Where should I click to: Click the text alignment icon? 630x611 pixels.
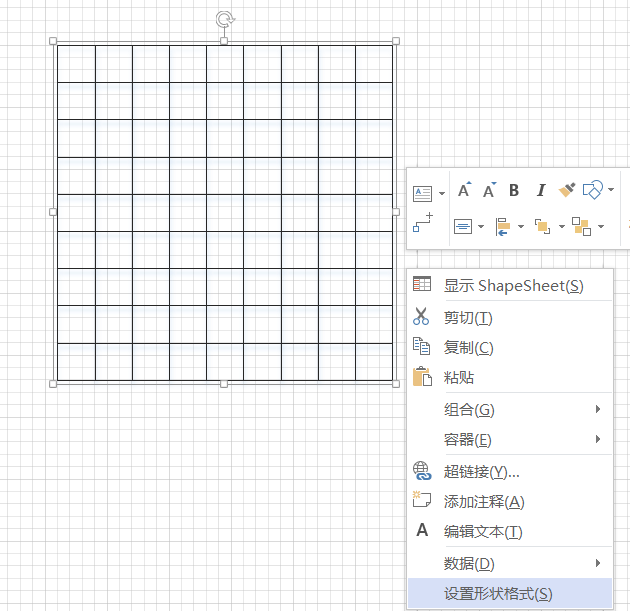[462, 227]
